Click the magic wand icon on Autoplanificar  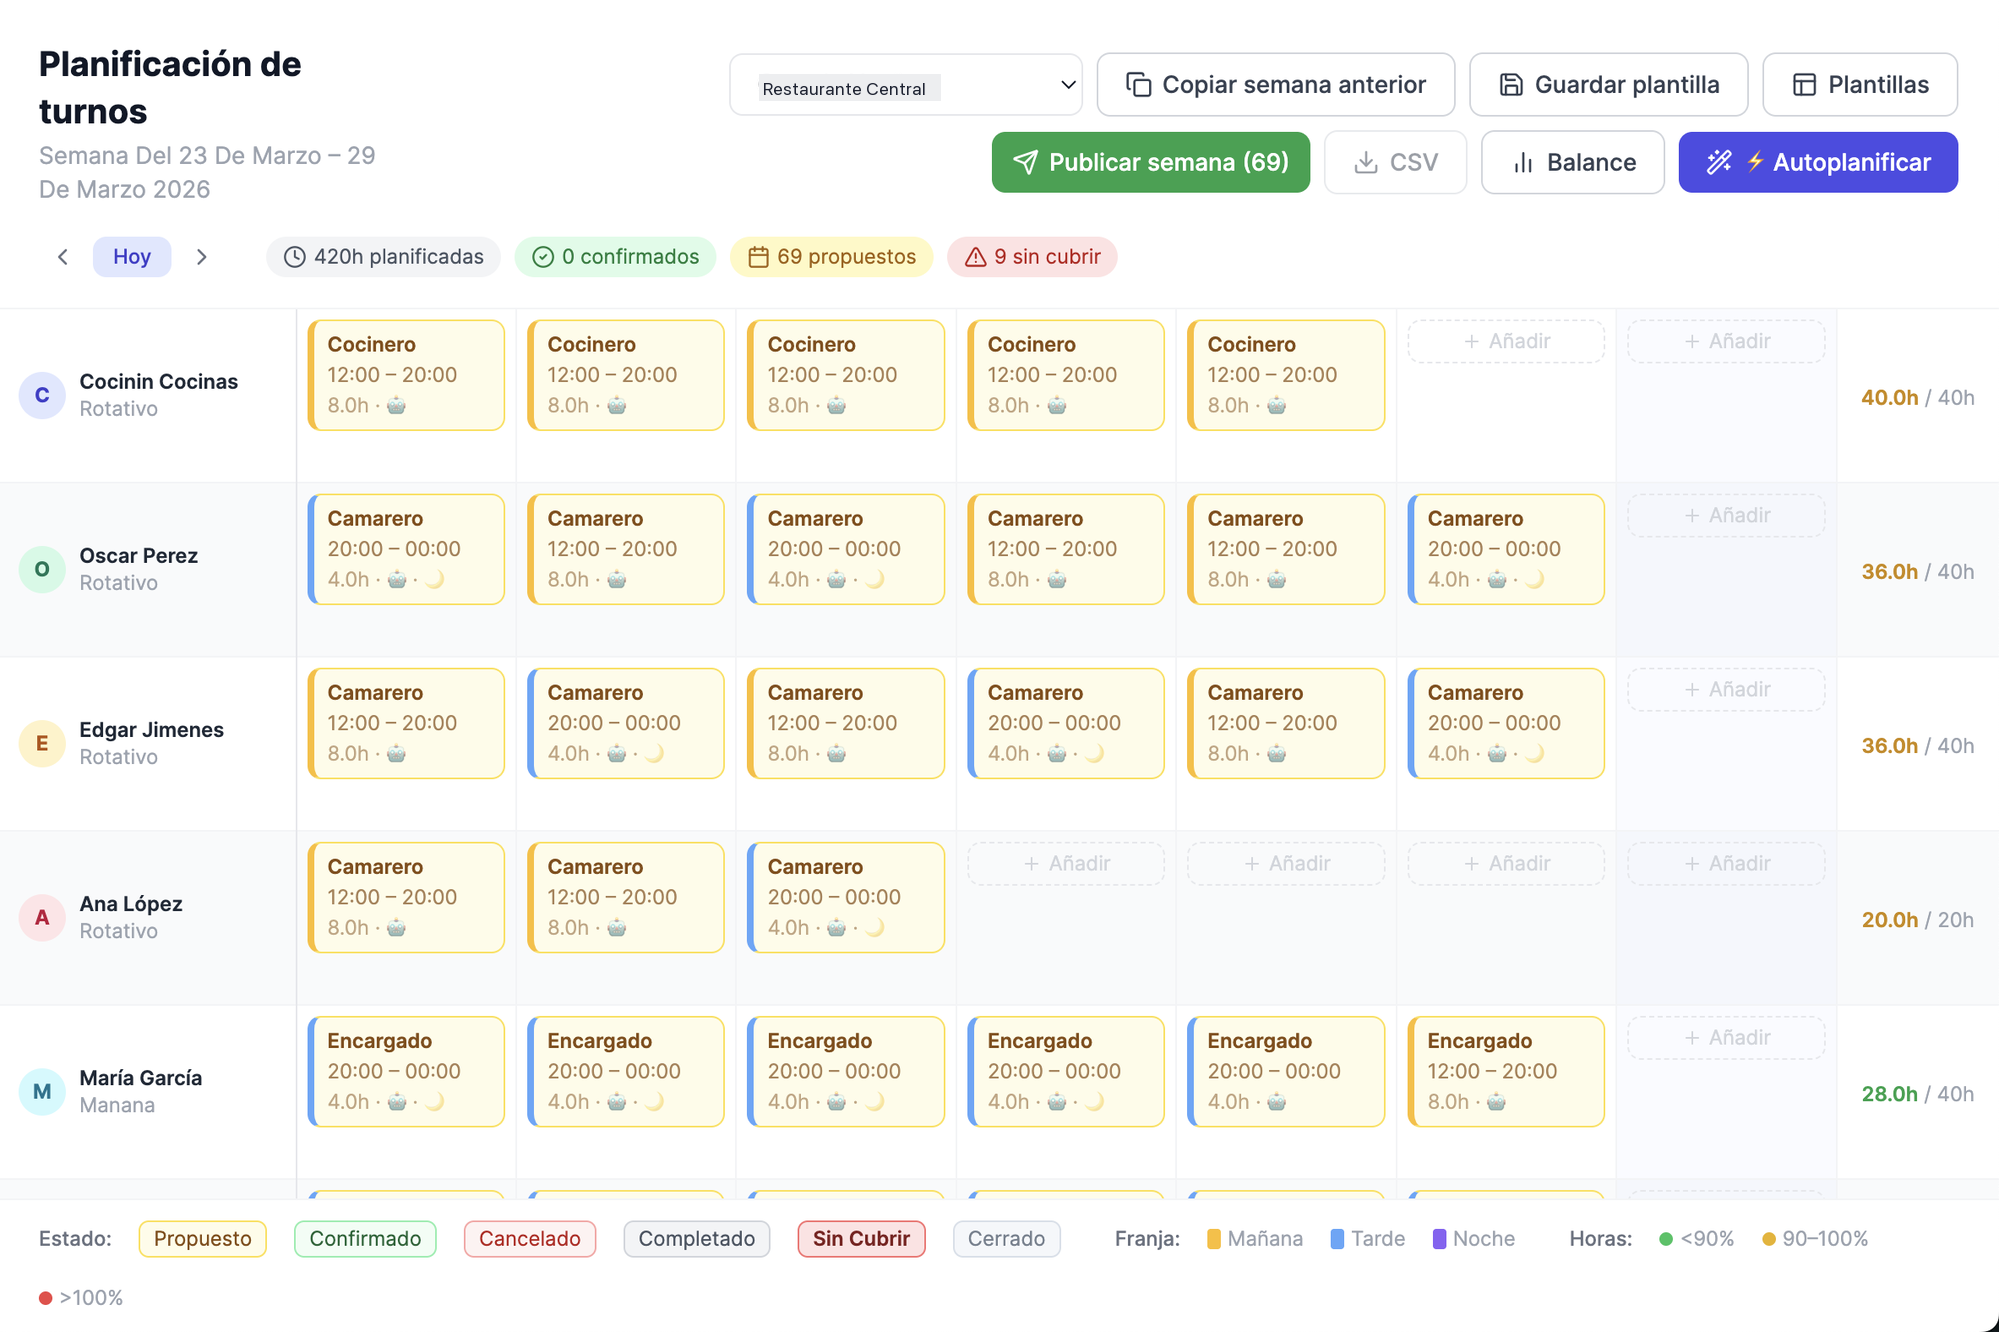(x=1719, y=162)
